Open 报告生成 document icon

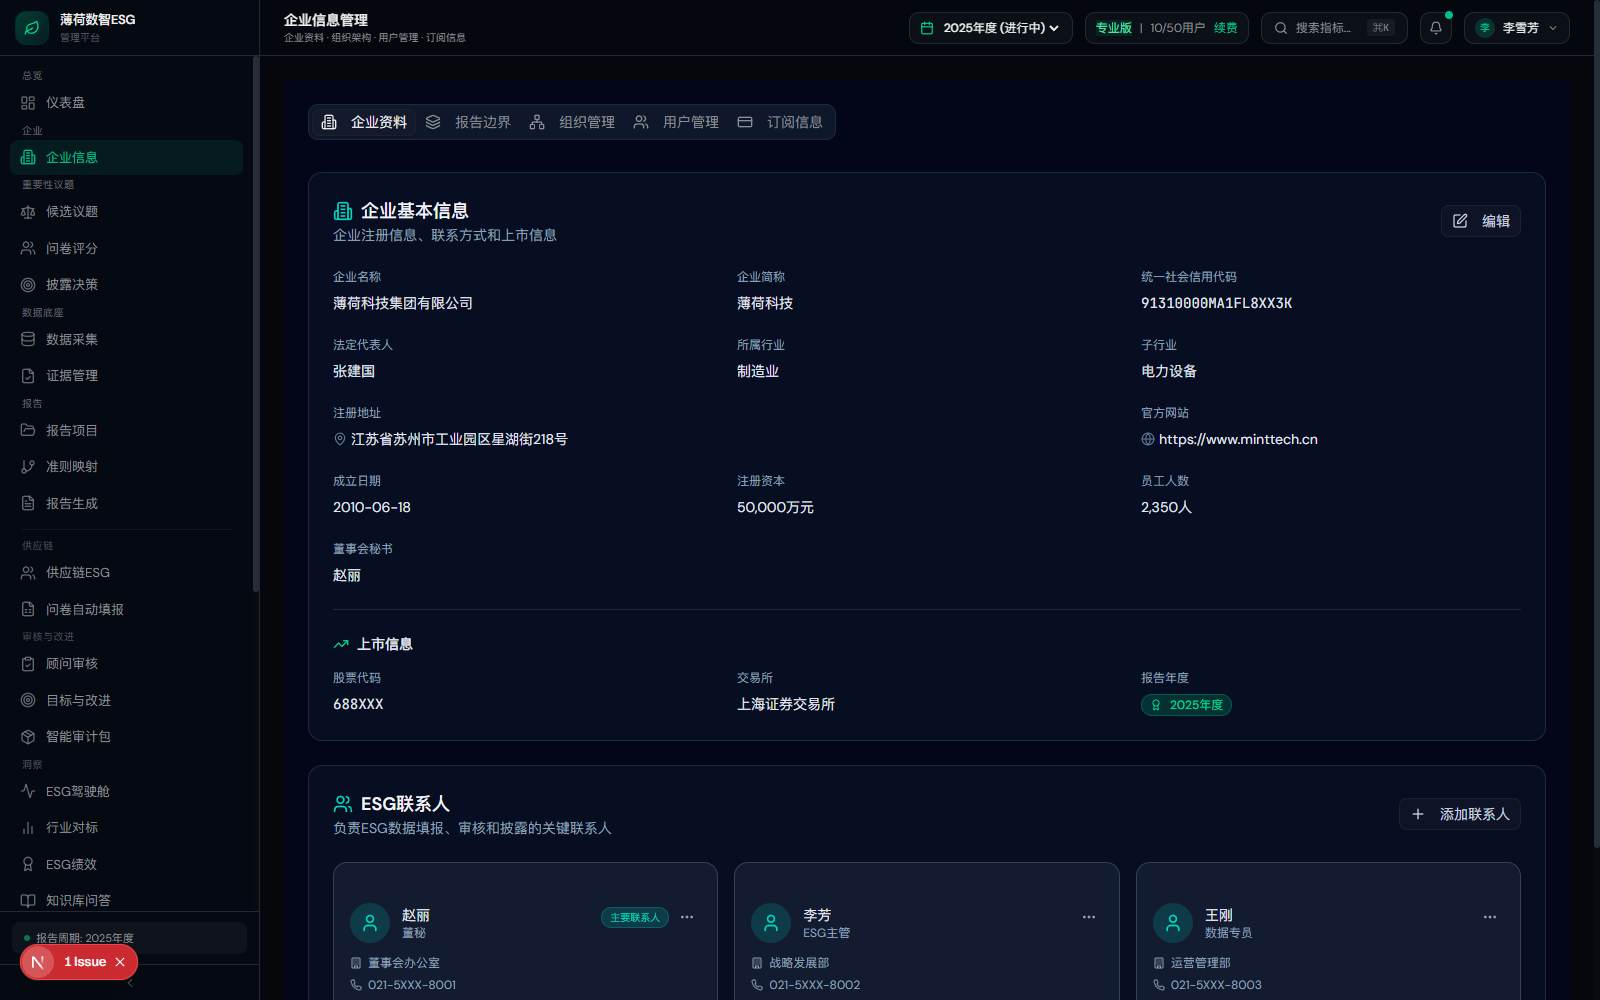tap(28, 503)
